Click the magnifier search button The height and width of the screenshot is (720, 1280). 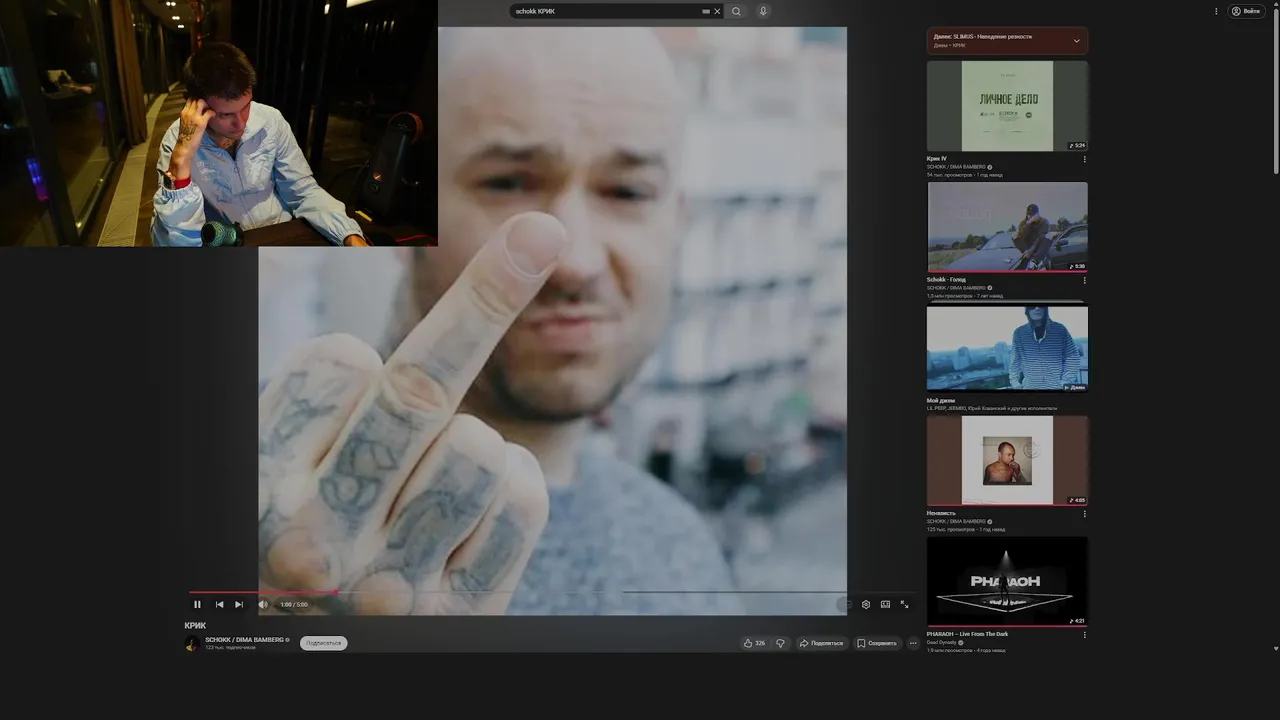click(x=736, y=11)
